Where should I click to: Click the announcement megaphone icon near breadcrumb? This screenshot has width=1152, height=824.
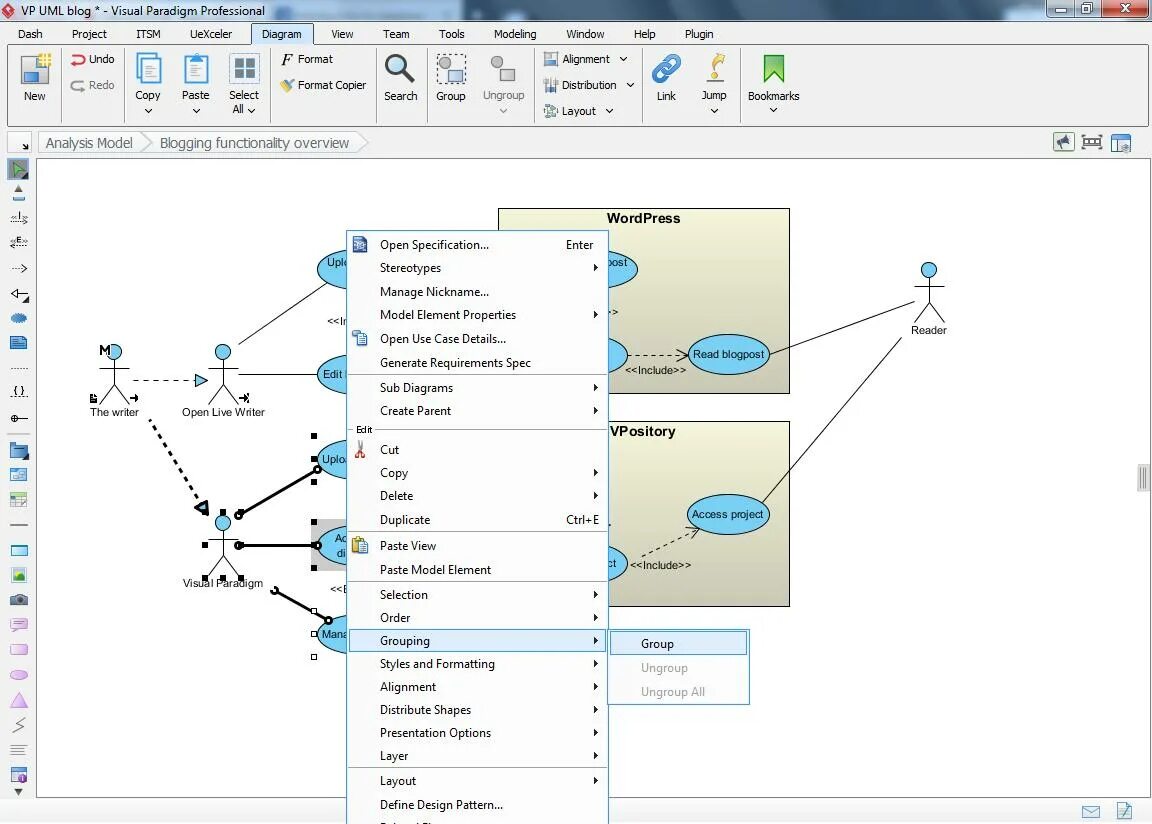pyautogui.click(x=1063, y=142)
